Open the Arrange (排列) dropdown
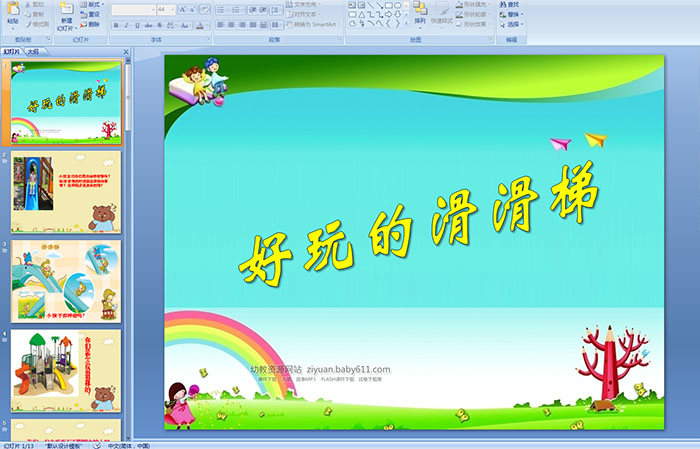Screen dimensions: 700x449 click(x=420, y=13)
